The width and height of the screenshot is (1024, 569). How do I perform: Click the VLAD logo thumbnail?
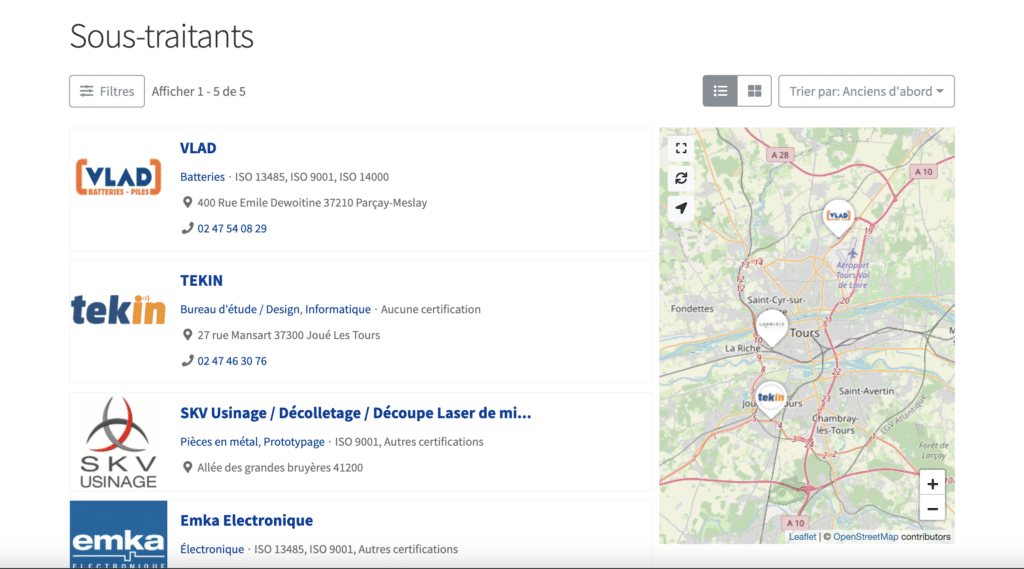[x=118, y=177]
